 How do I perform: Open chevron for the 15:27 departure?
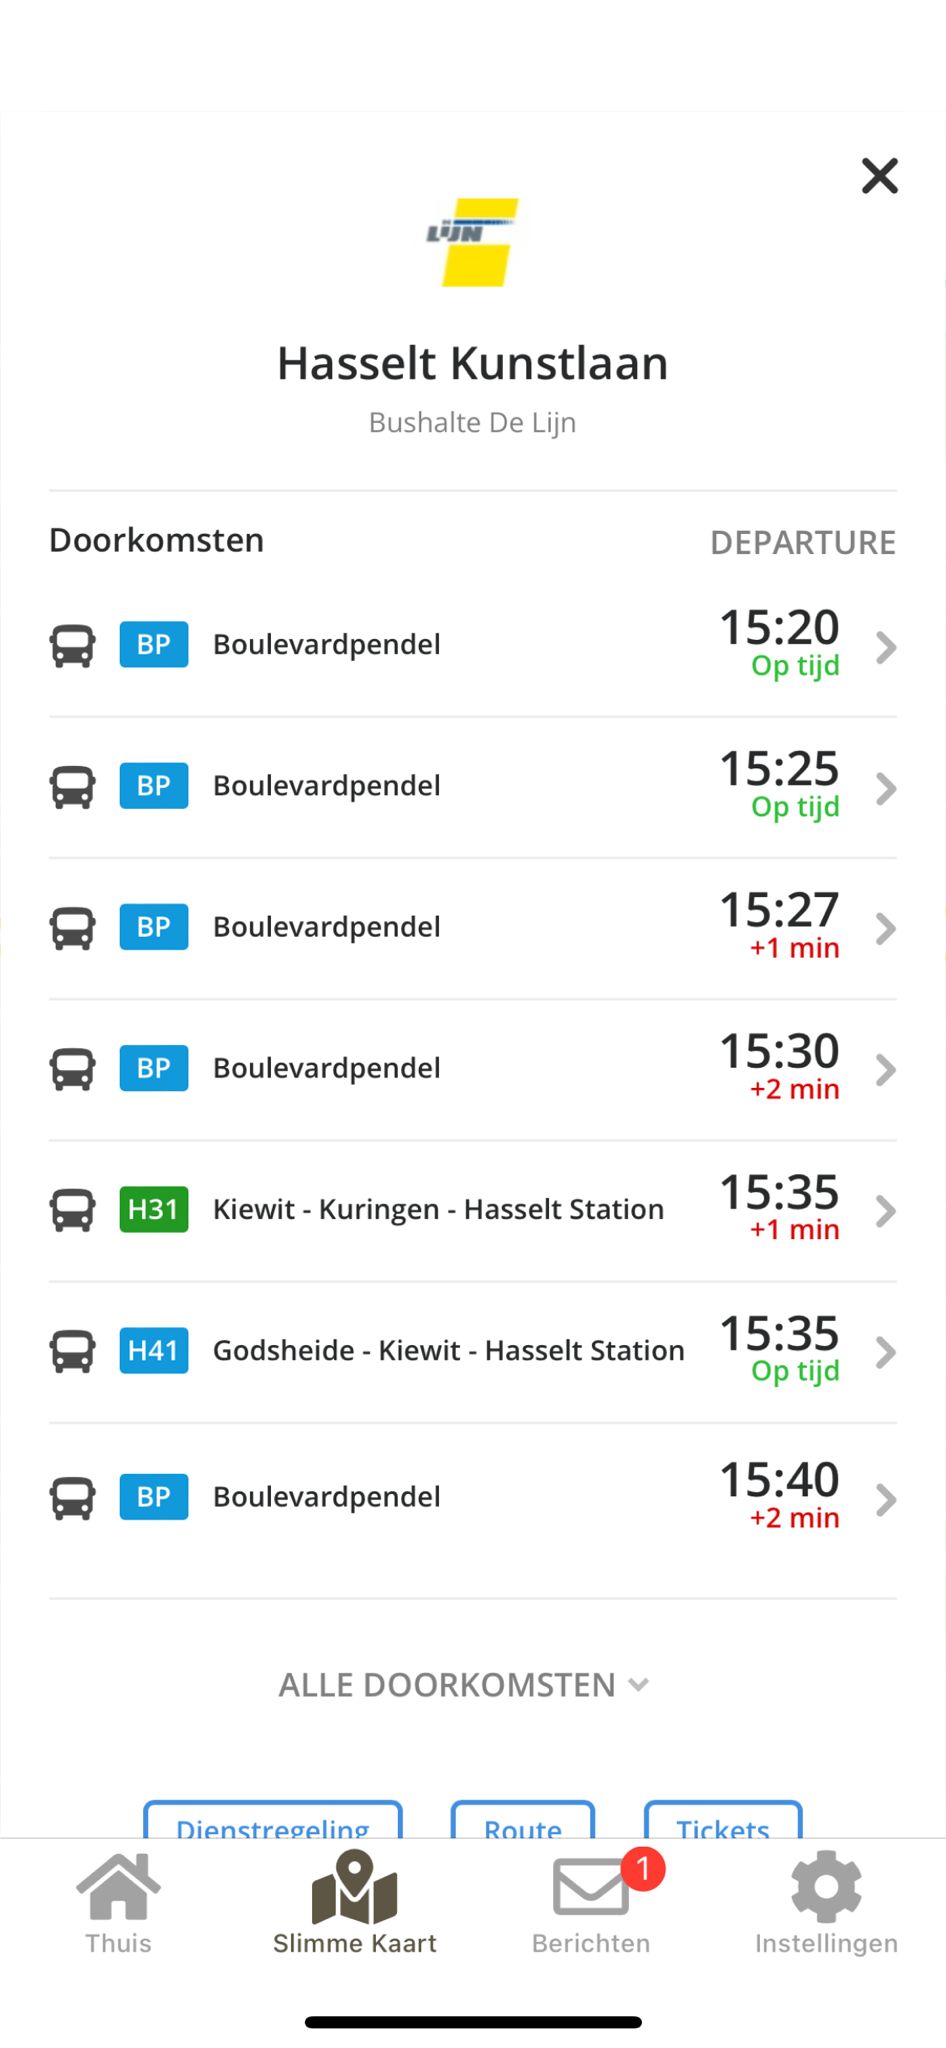point(885,929)
